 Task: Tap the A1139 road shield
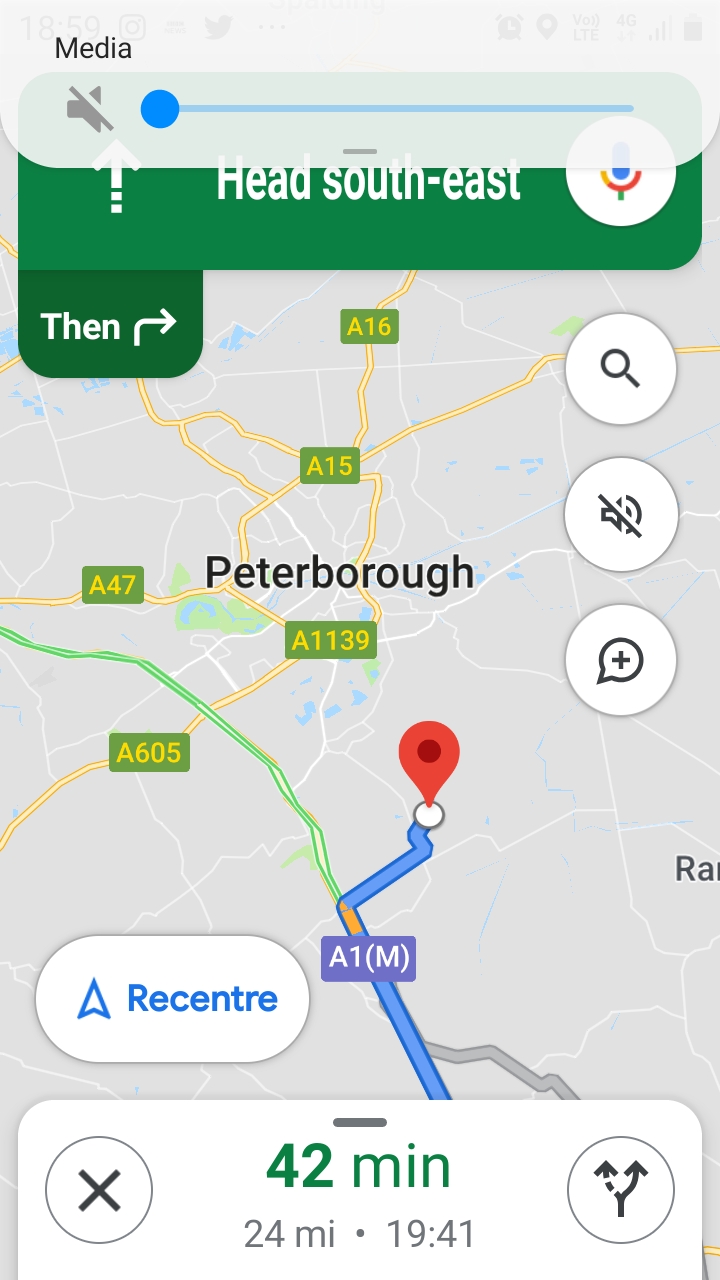(330, 639)
